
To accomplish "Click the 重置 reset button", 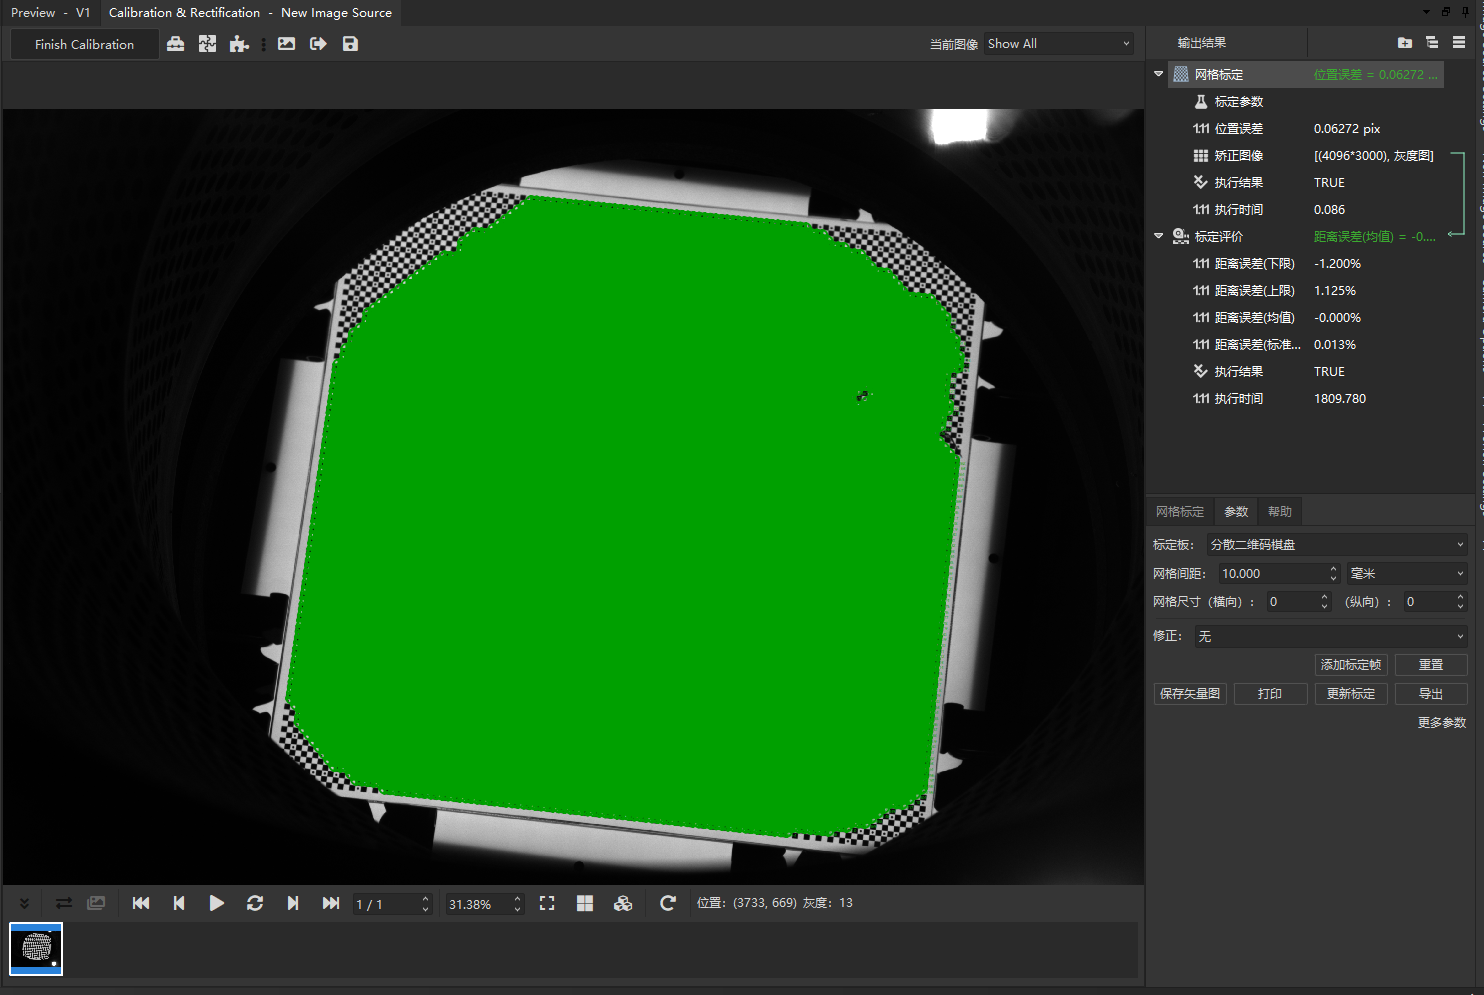I will pyautogui.click(x=1431, y=665).
